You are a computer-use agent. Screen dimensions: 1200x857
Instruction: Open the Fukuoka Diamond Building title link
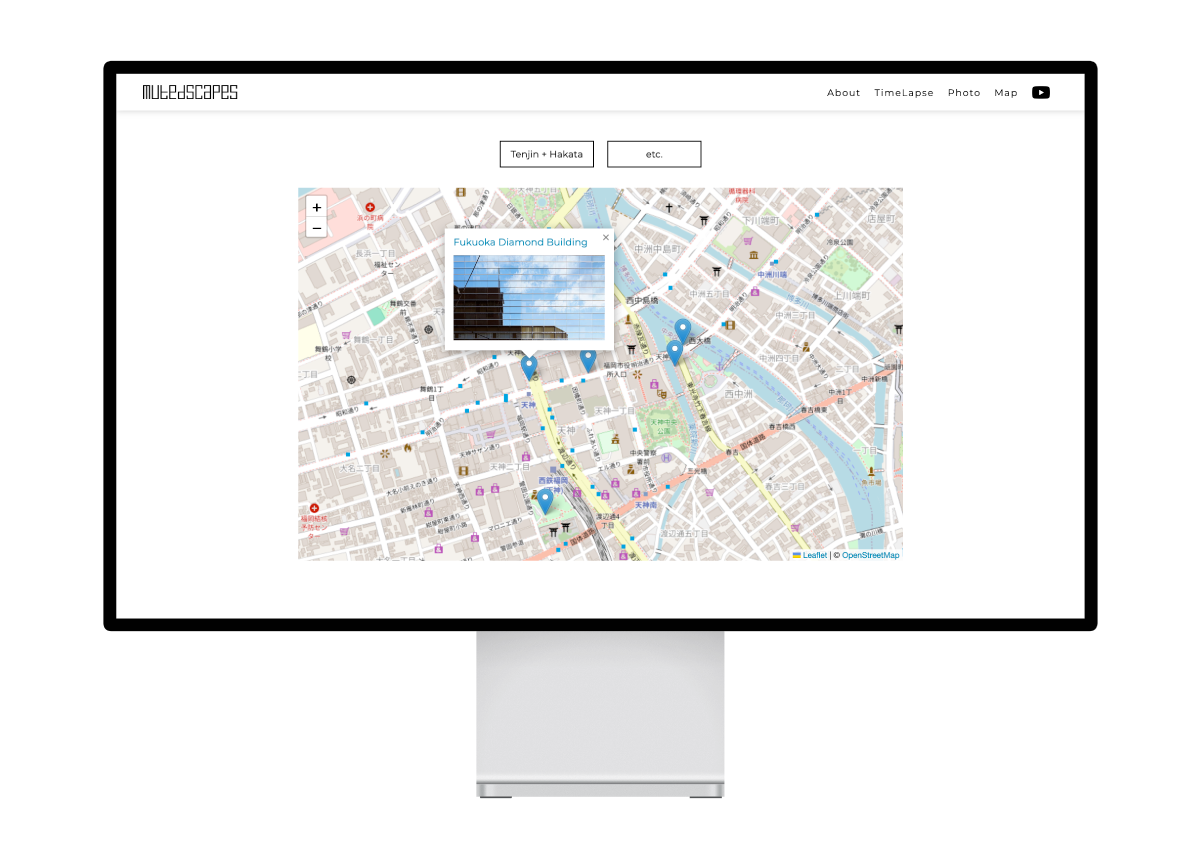[520, 242]
